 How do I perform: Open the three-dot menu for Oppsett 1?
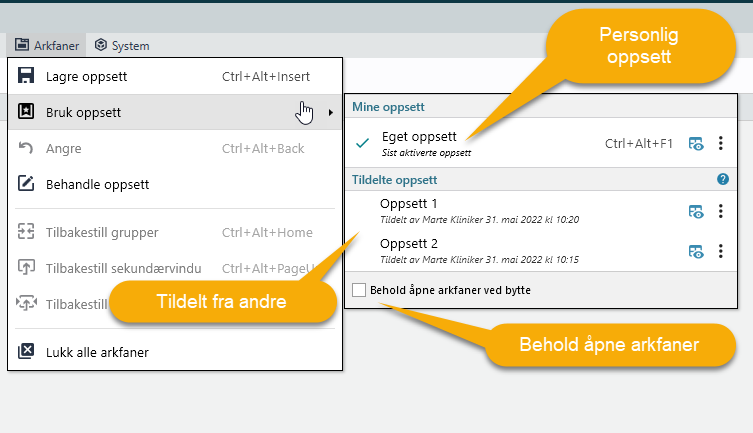click(721, 211)
